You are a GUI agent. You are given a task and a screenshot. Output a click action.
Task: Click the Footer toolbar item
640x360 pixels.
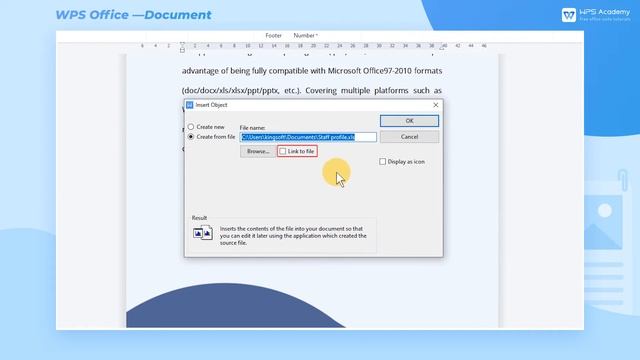(273, 36)
